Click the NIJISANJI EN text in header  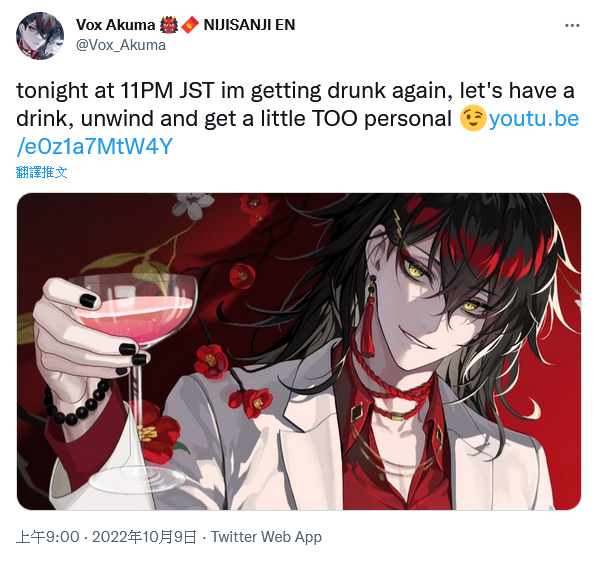[249, 25]
